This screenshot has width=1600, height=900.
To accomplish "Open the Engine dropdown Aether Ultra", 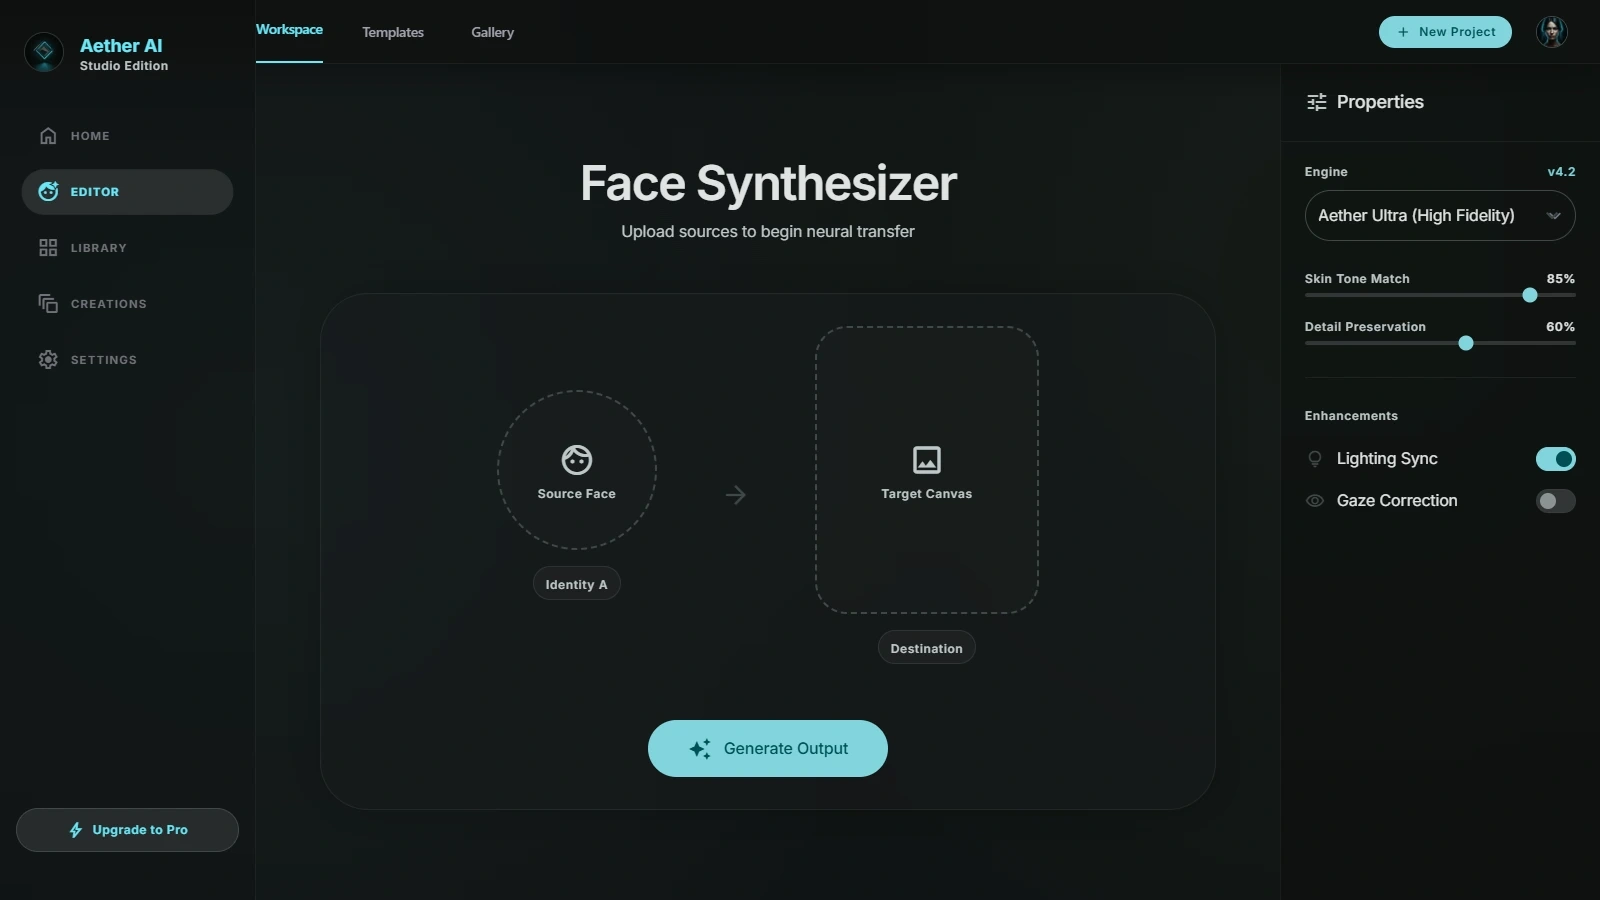I will pyautogui.click(x=1440, y=216).
